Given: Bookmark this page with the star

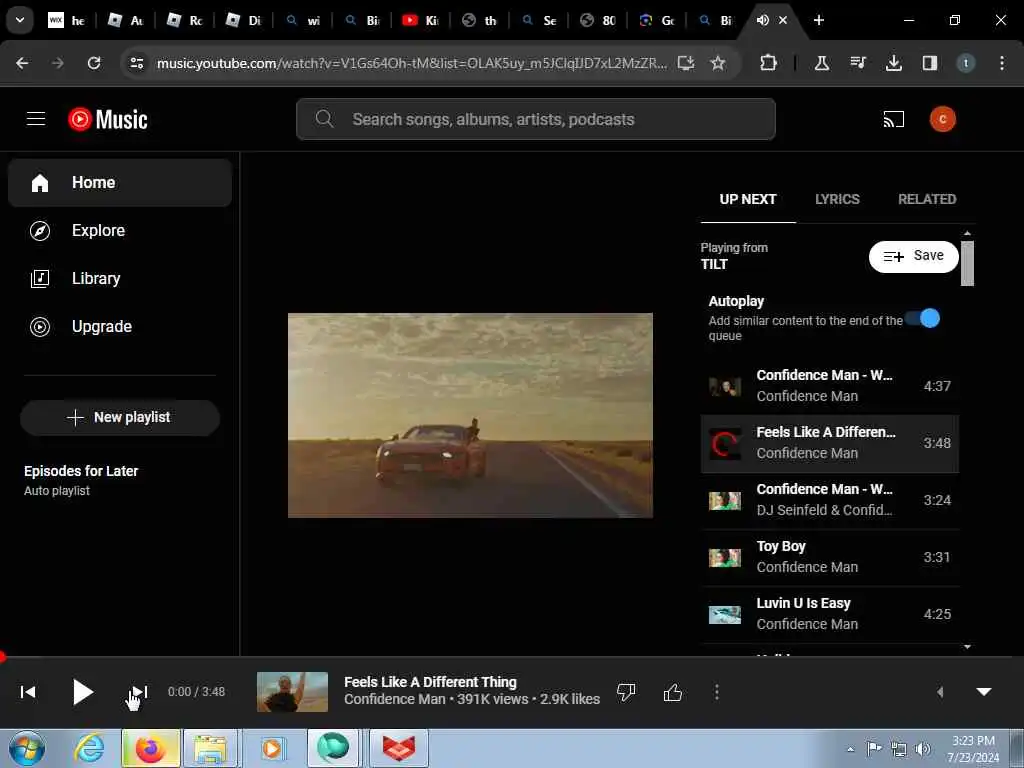Looking at the screenshot, I should click(x=718, y=63).
